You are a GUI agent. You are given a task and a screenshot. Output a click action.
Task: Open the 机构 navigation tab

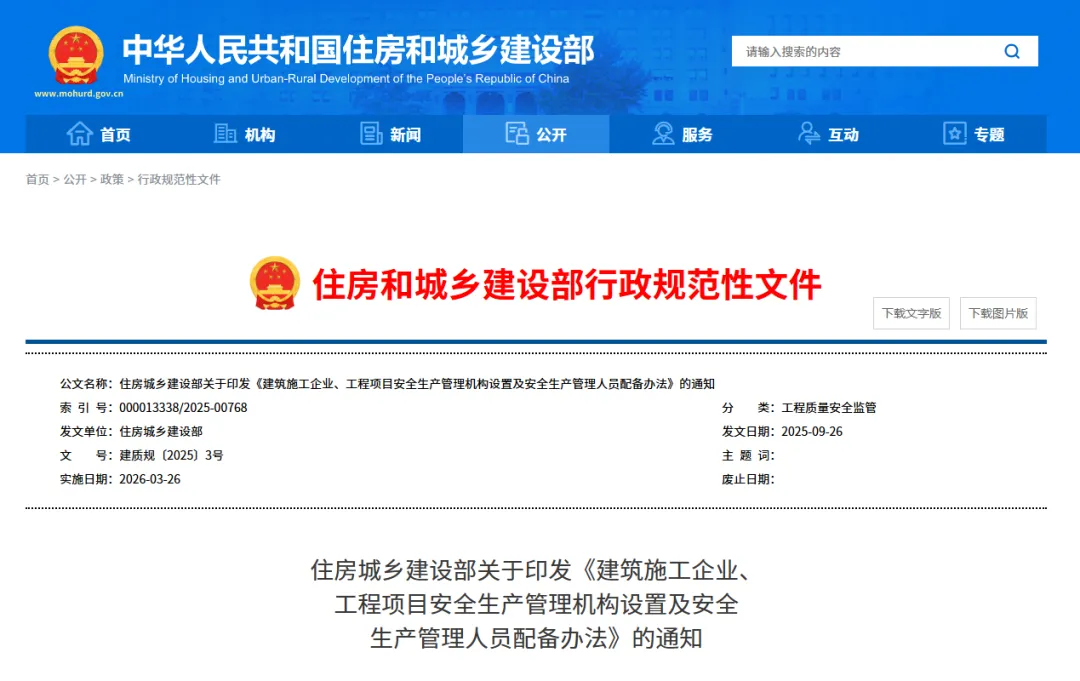(245, 134)
